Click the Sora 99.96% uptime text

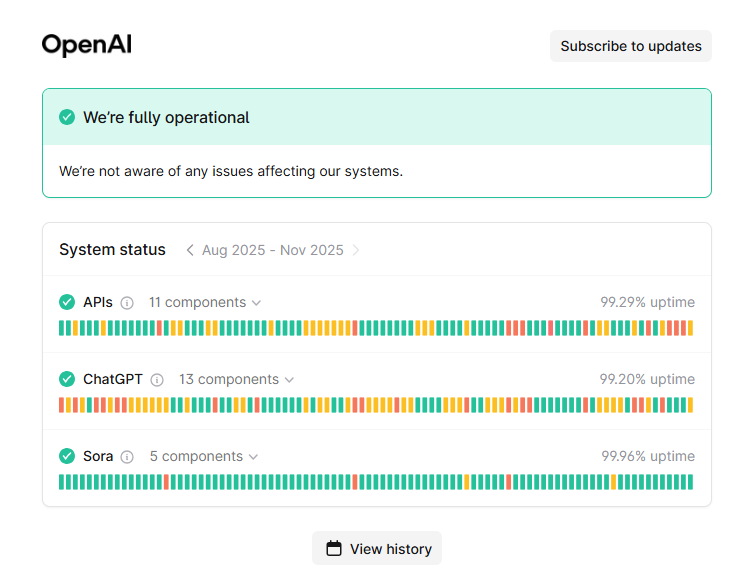pyautogui.click(x=648, y=456)
